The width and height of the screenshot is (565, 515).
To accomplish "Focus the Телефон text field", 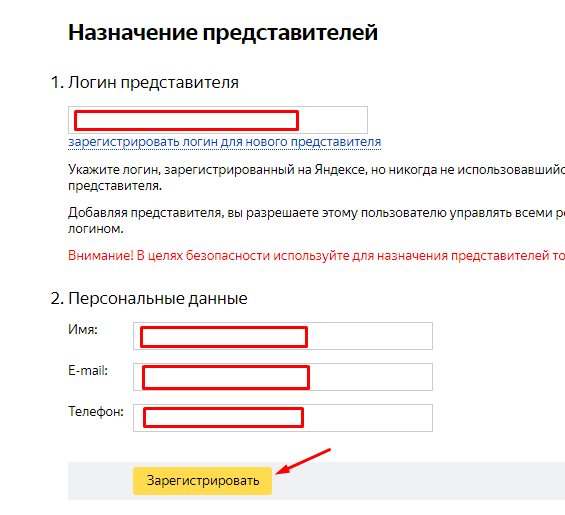I will 283,418.
